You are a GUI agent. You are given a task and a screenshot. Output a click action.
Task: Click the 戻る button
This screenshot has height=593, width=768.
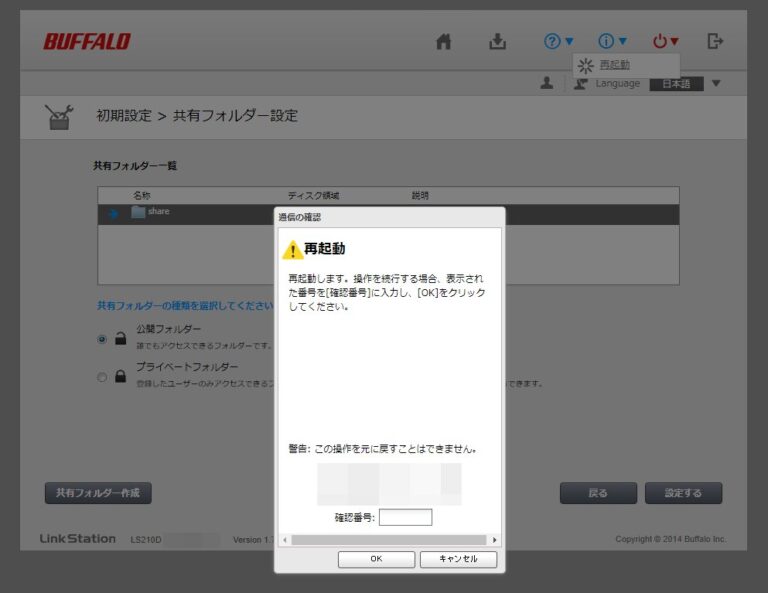pos(599,493)
